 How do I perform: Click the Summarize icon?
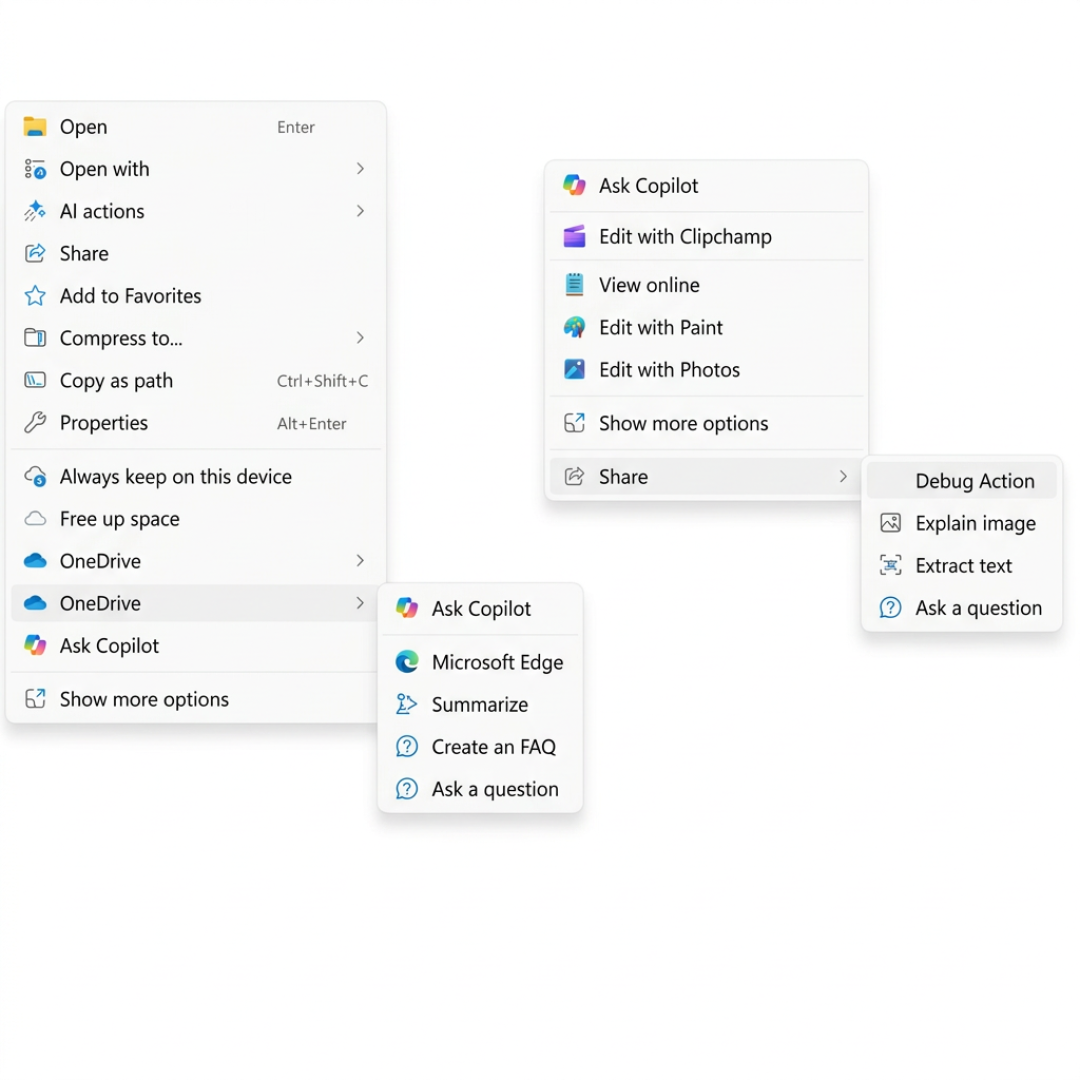point(406,704)
